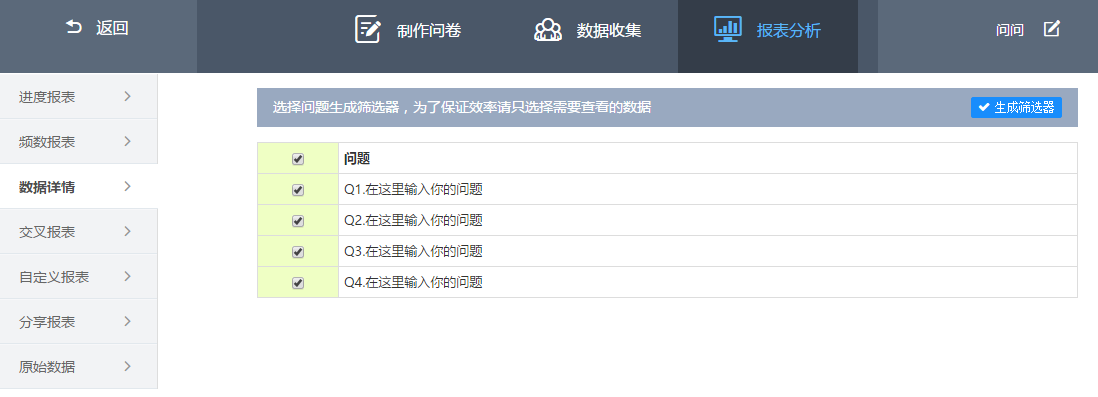Viewport: 1098px width, 397px height.
Task: Uncheck the Q1 question checkbox
Action: (298, 190)
